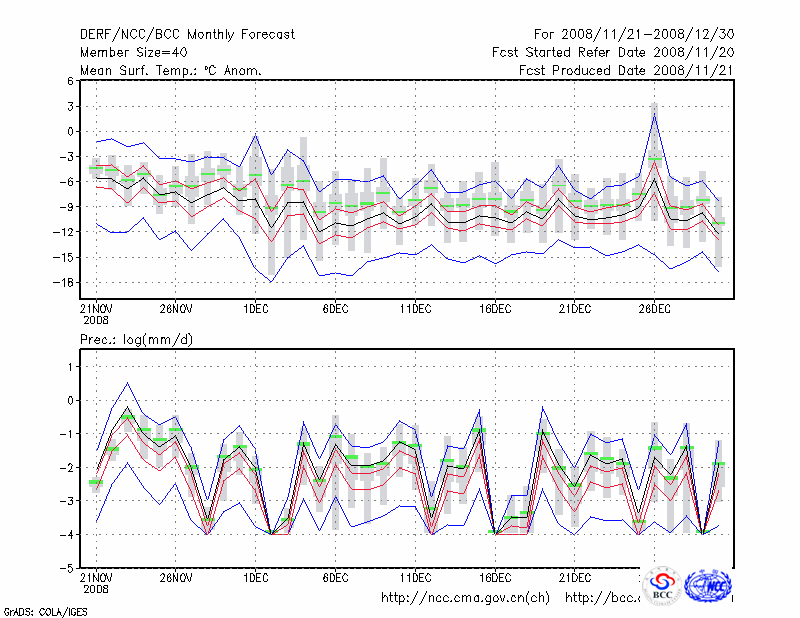
Task: Click 26DEC label under precipitation chart
Action: click(654, 577)
